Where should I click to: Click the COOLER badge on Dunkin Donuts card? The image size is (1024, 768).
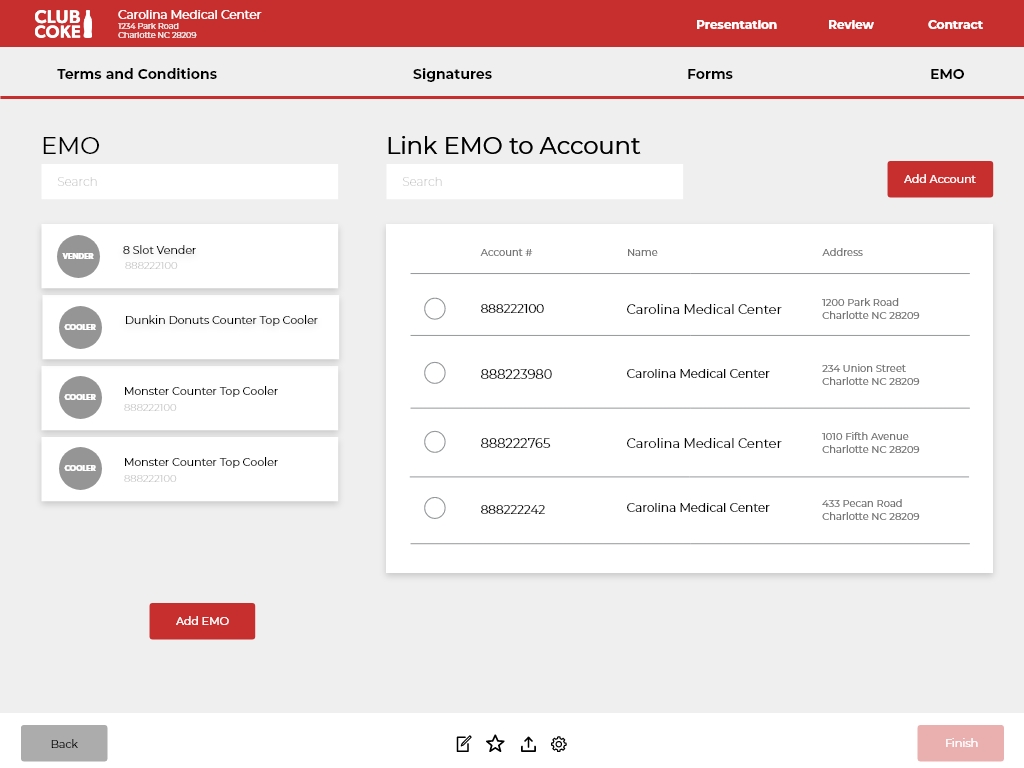coord(80,327)
